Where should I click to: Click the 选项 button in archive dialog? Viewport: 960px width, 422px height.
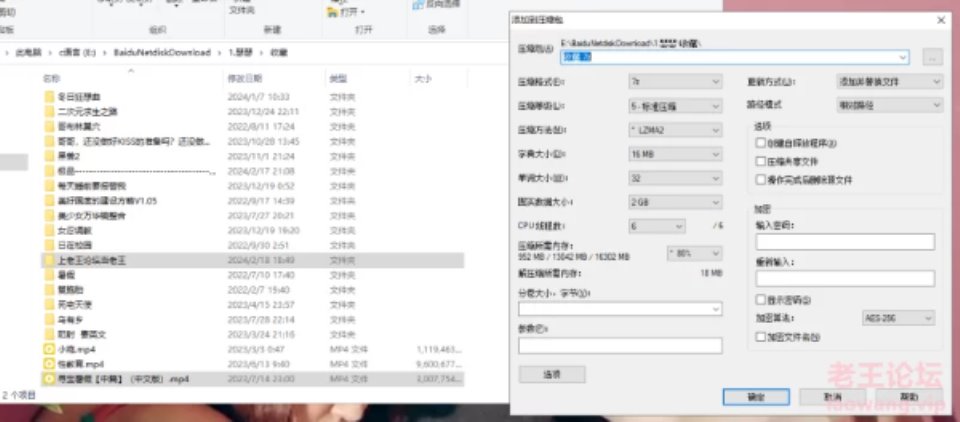coord(552,374)
